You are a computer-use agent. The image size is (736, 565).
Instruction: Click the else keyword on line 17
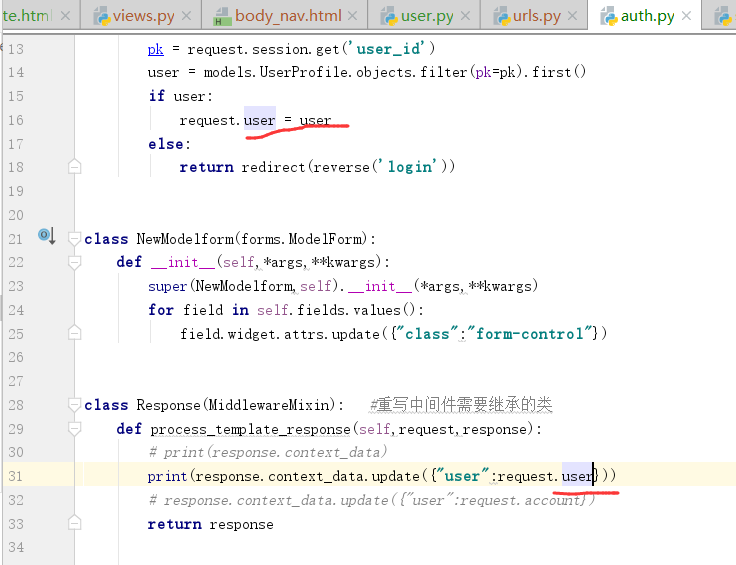[x=166, y=144]
